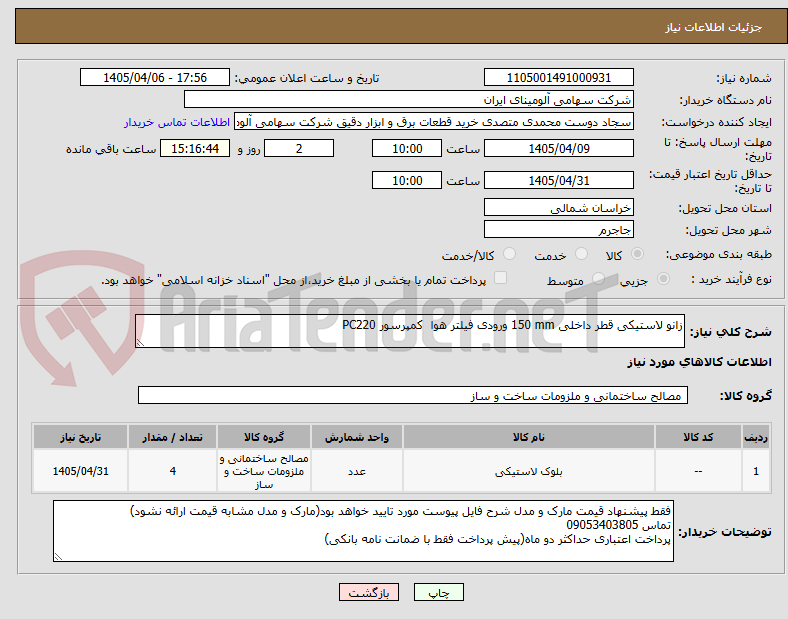788x619 pixels.
Task: Open the اطلاعات تماس خریدار contact link
Action: (177, 122)
